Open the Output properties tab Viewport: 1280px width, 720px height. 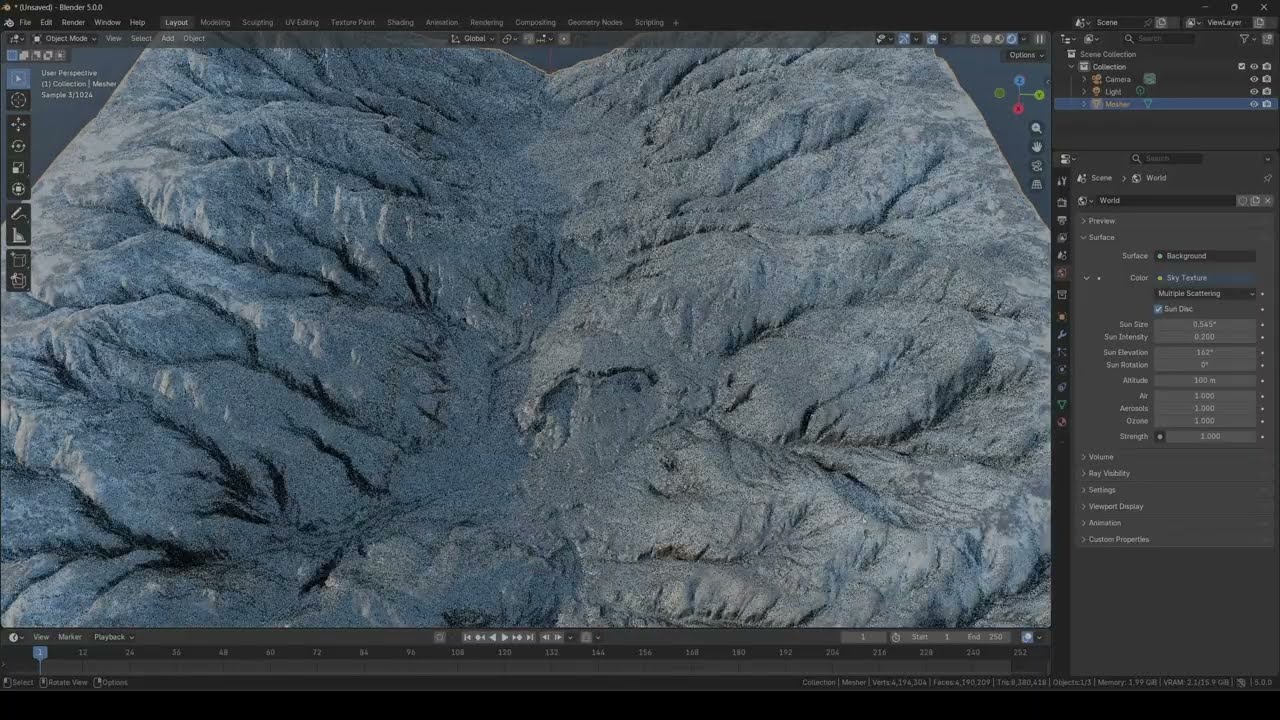click(x=1062, y=220)
